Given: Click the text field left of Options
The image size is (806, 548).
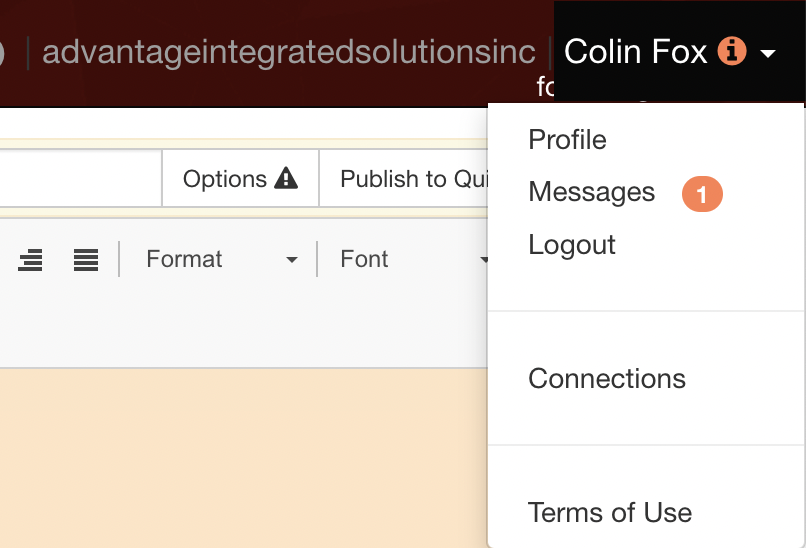Looking at the screenshot, I should pos(80,179).
